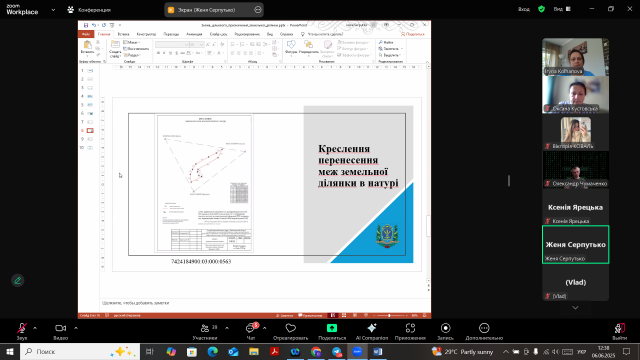Open Дополнительно more options

coord(484,331)
